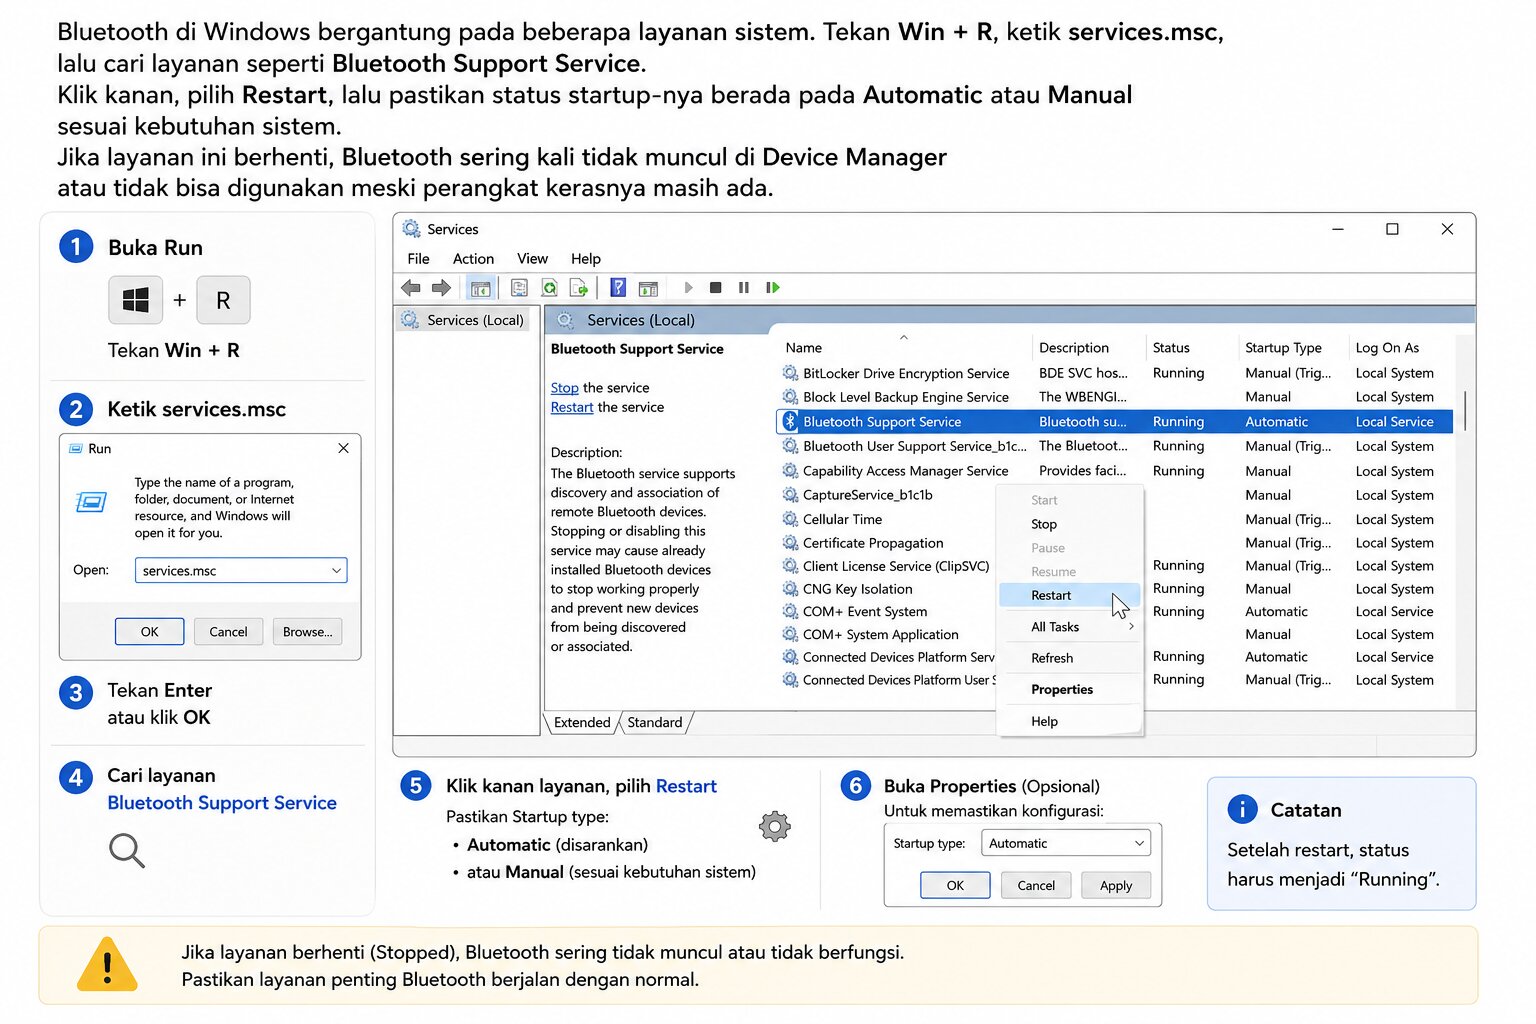This screenshot has width=1536, height=1024.
Task: Click the Stop the service link
Action: click(564, 388)
